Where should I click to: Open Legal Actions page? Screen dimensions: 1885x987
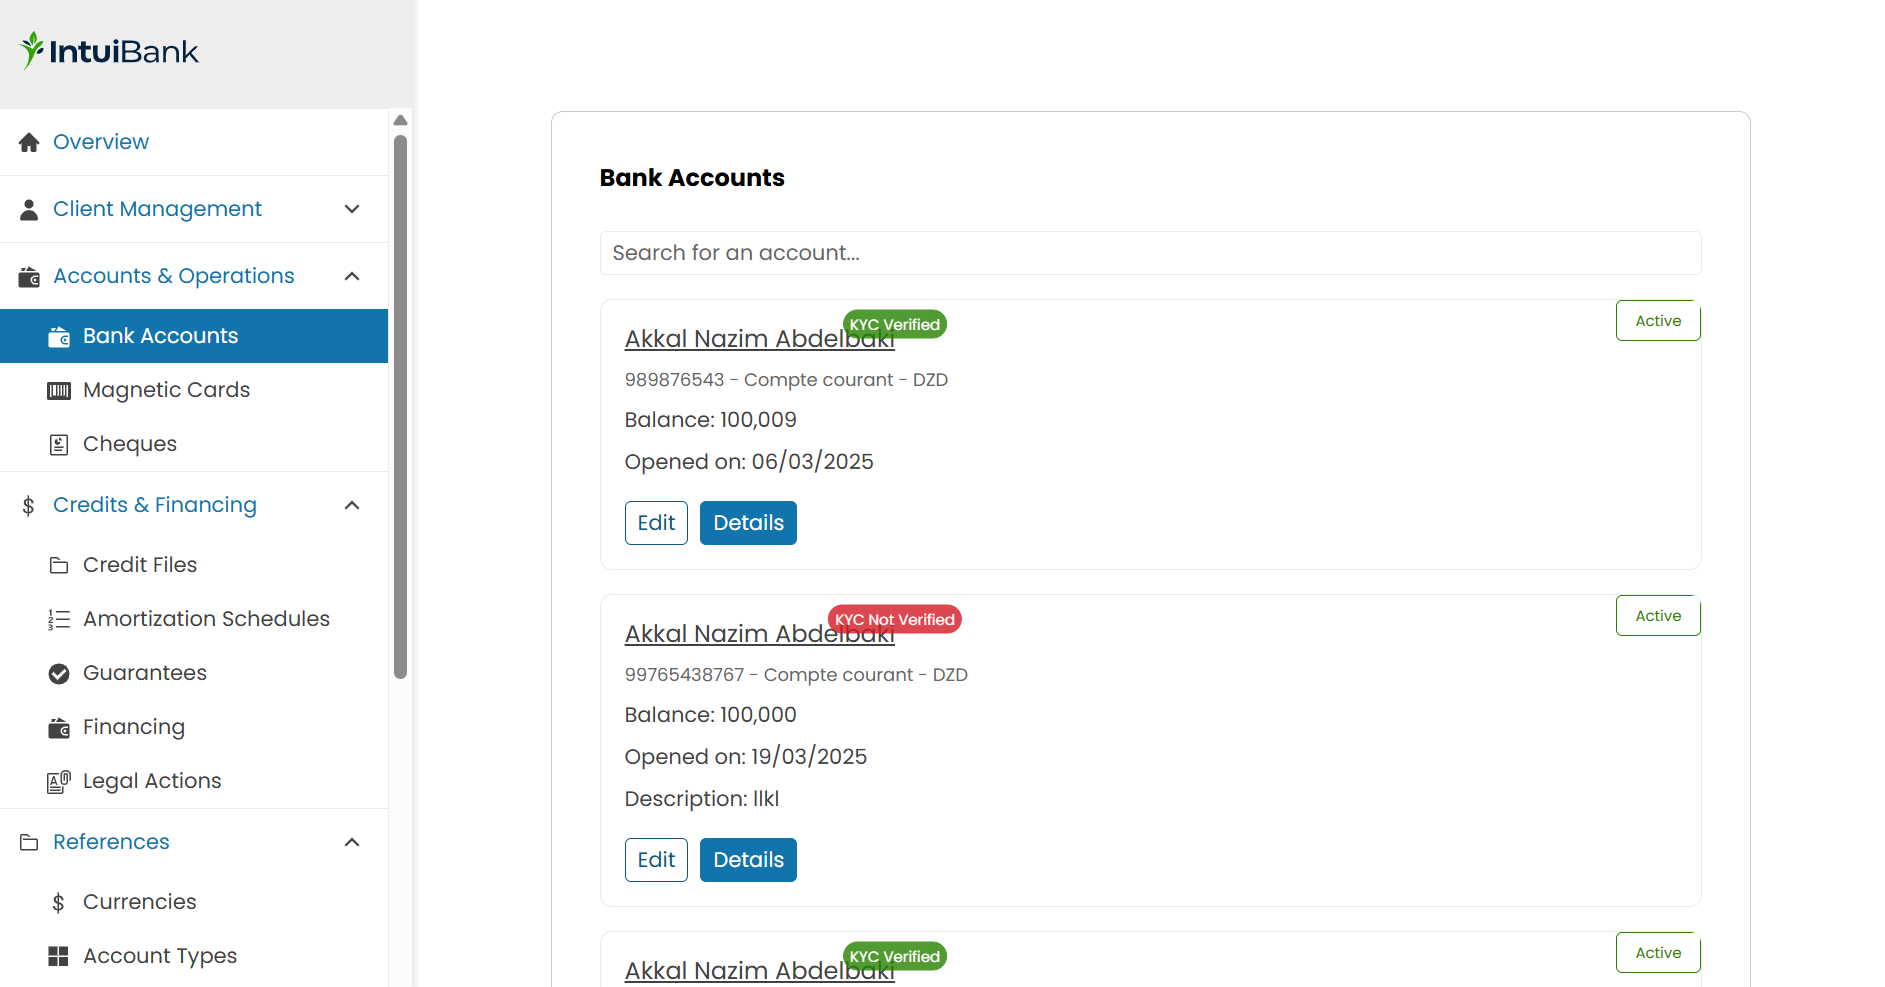coord(194,781)
